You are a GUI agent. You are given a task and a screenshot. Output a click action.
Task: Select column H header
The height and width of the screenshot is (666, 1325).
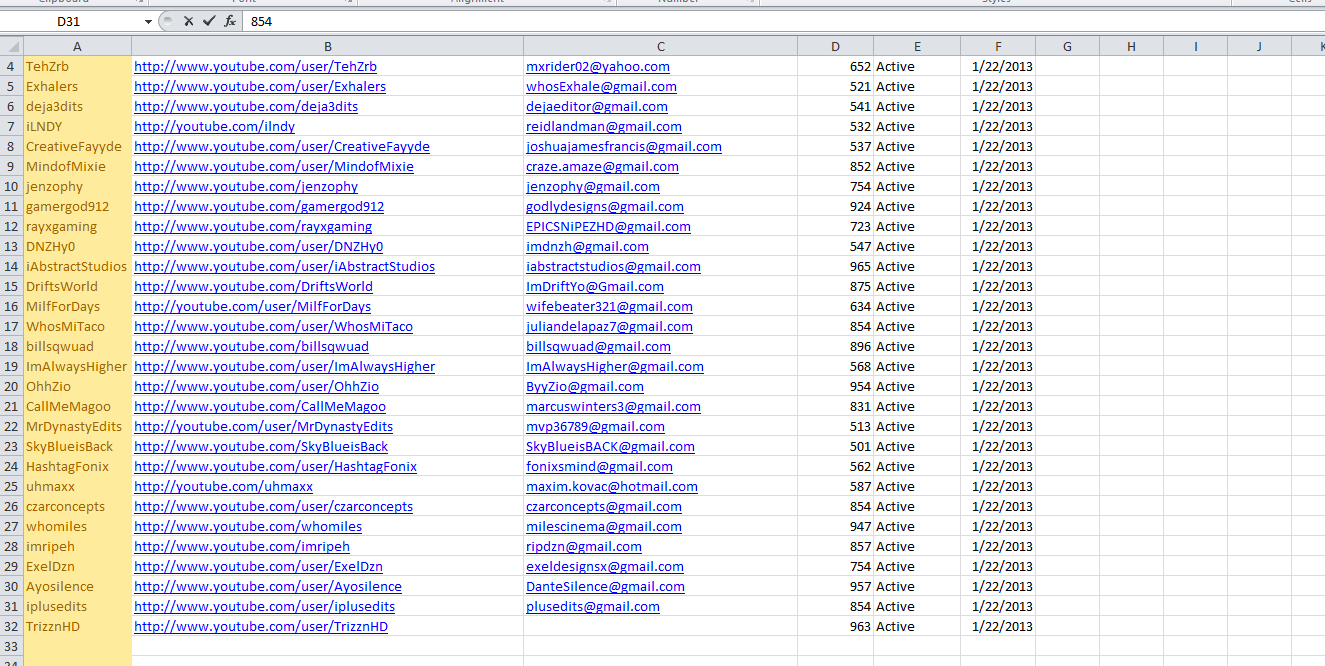tap(1131, 46)
